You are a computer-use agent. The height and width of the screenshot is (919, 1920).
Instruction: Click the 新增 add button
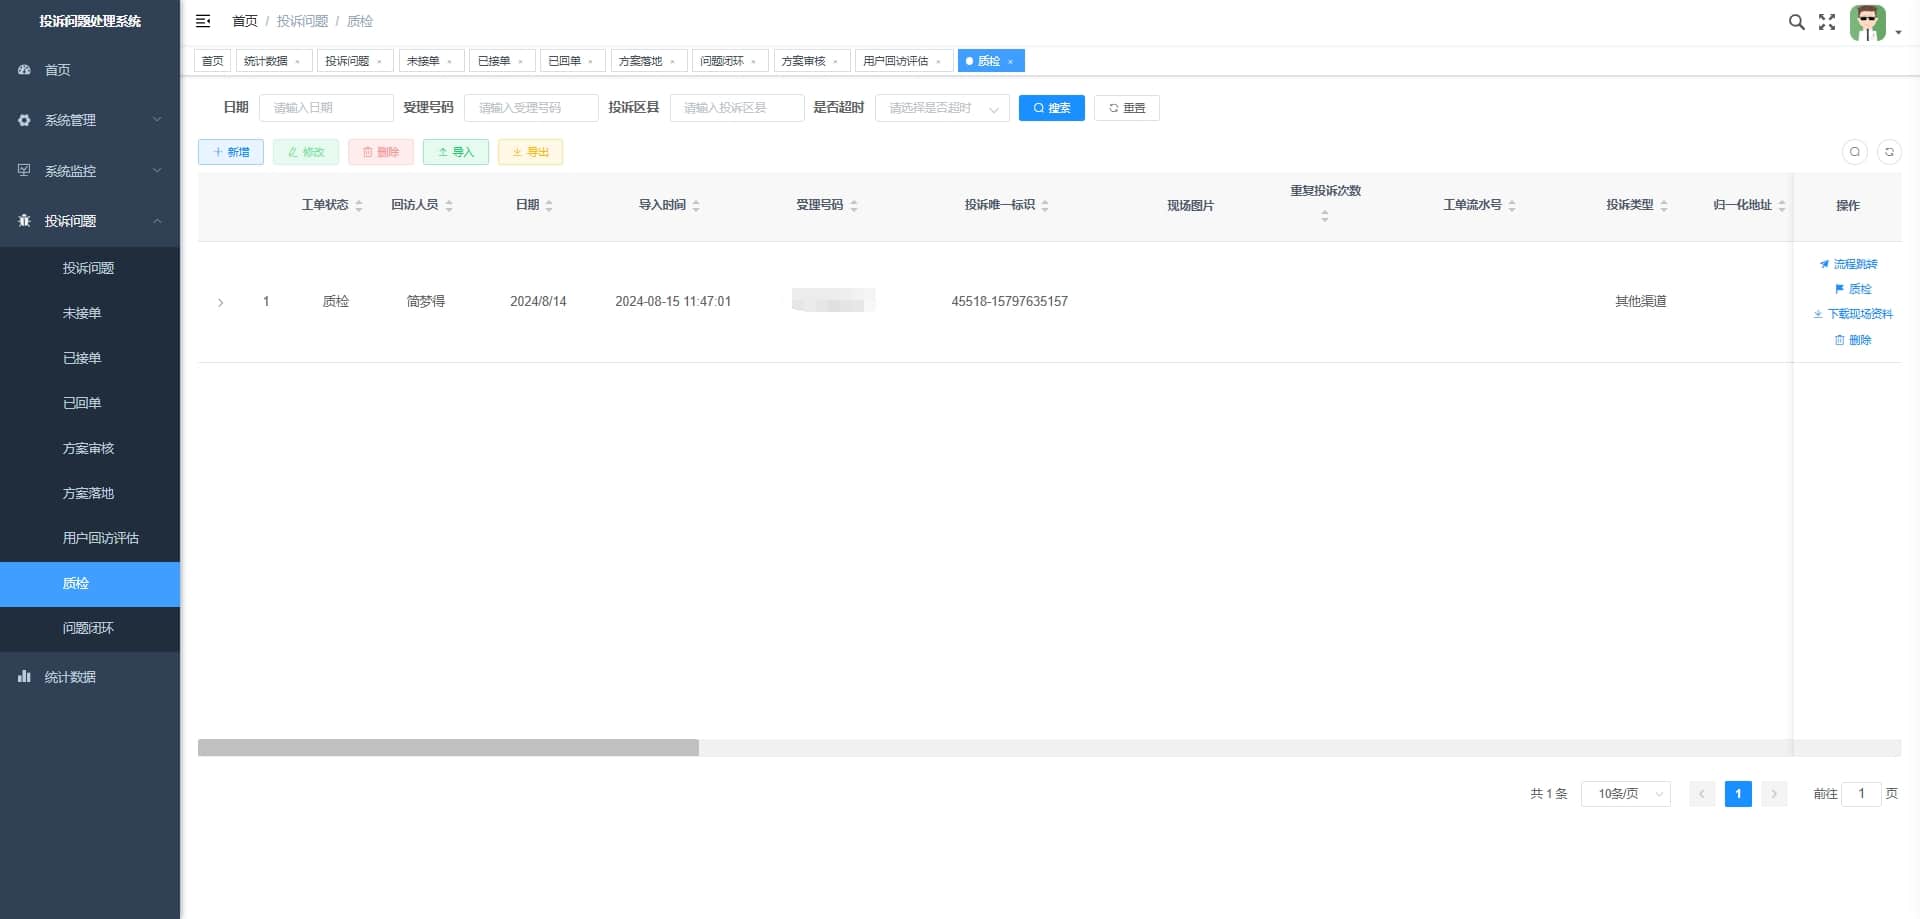tap(231, 152)
